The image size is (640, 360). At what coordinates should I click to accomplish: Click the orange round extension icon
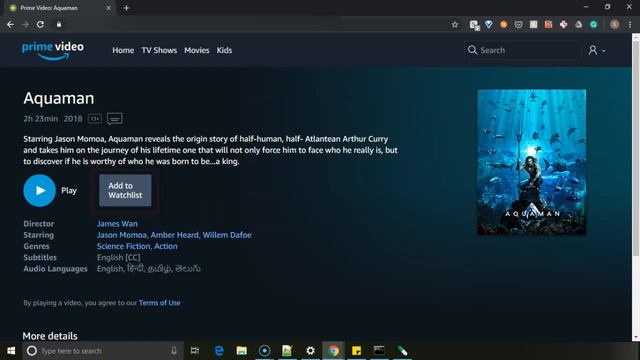click(504, 24)
